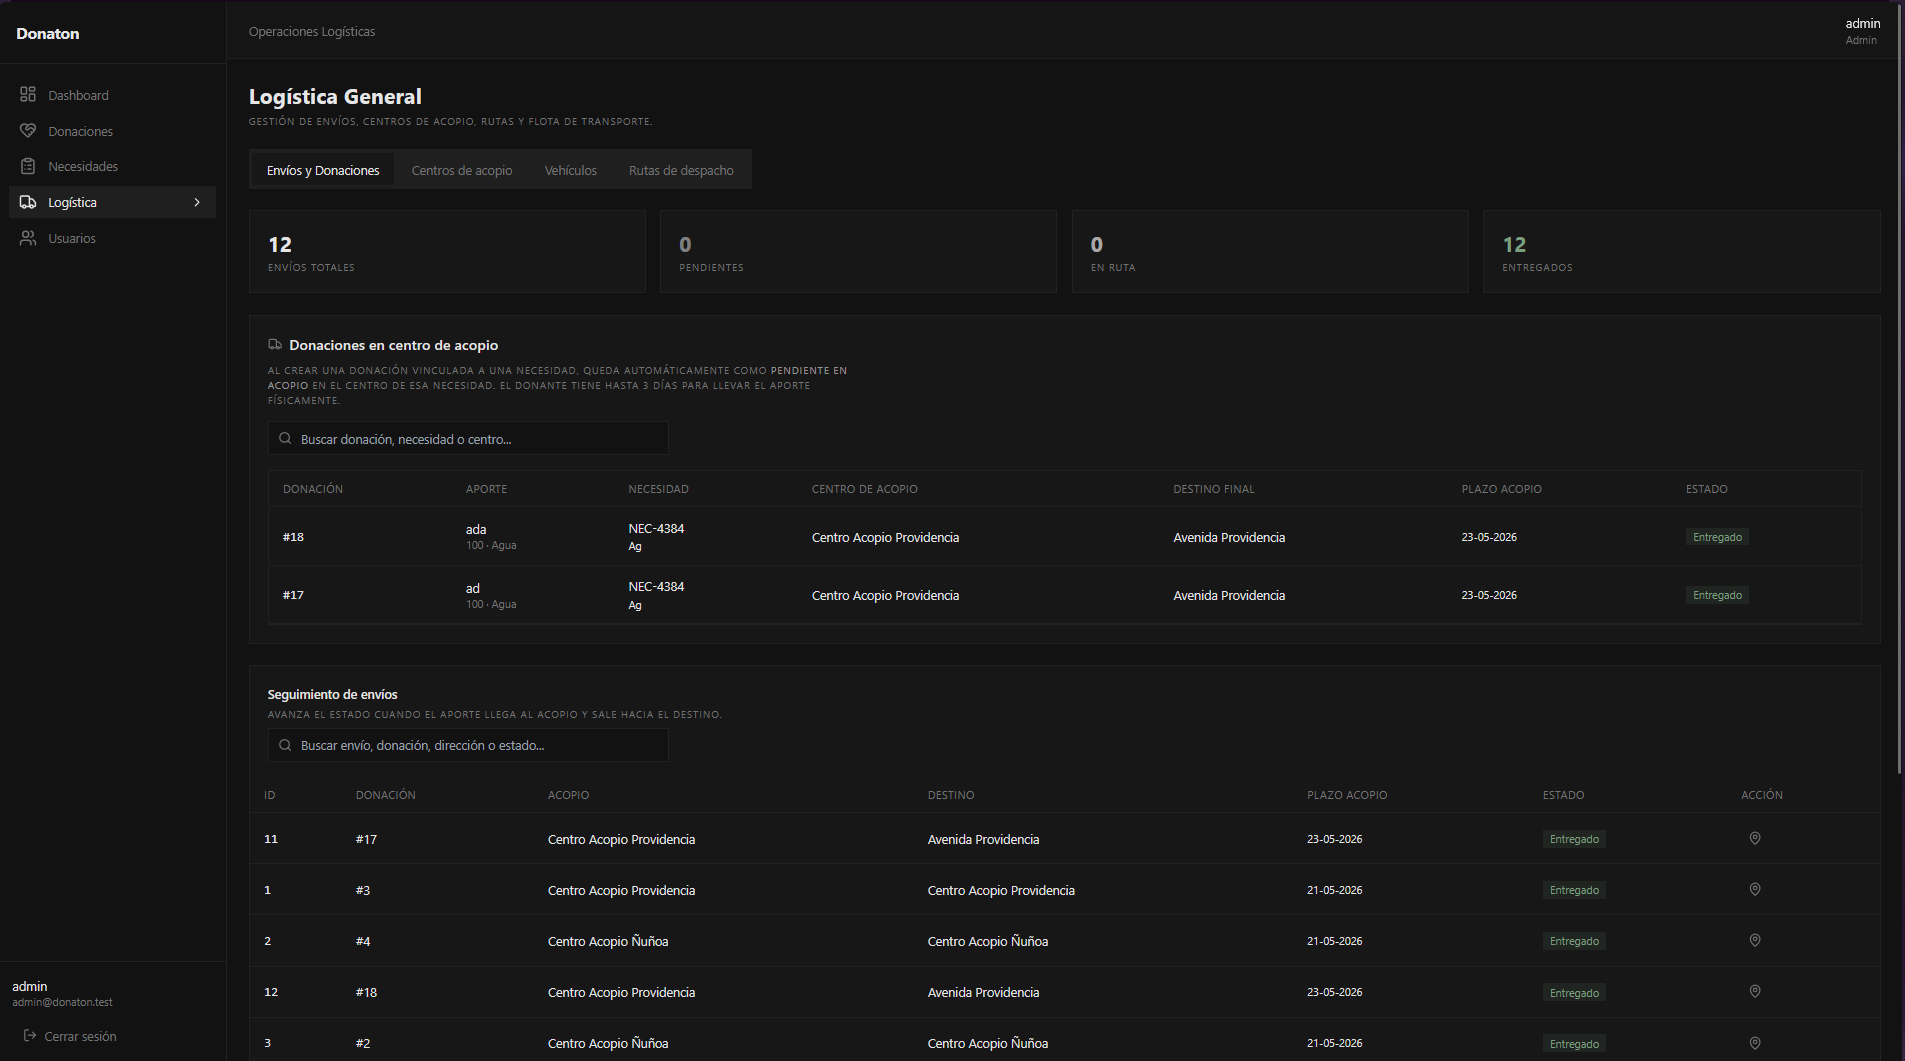1905x1061 pixels.
Task: Click the ESTADO column header in donations table
Action: [1707, 489]
